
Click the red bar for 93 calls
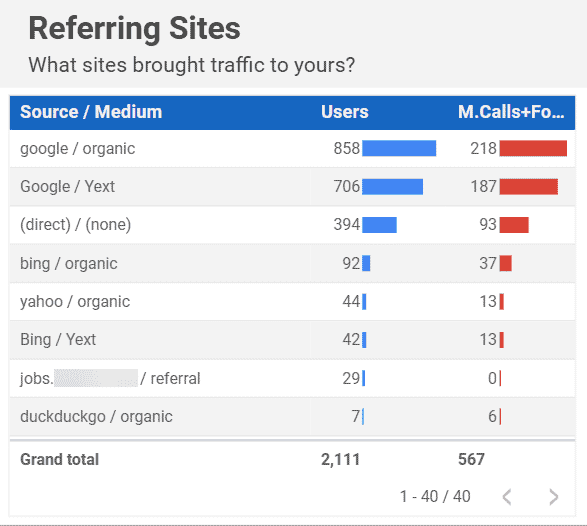[514, 225]
